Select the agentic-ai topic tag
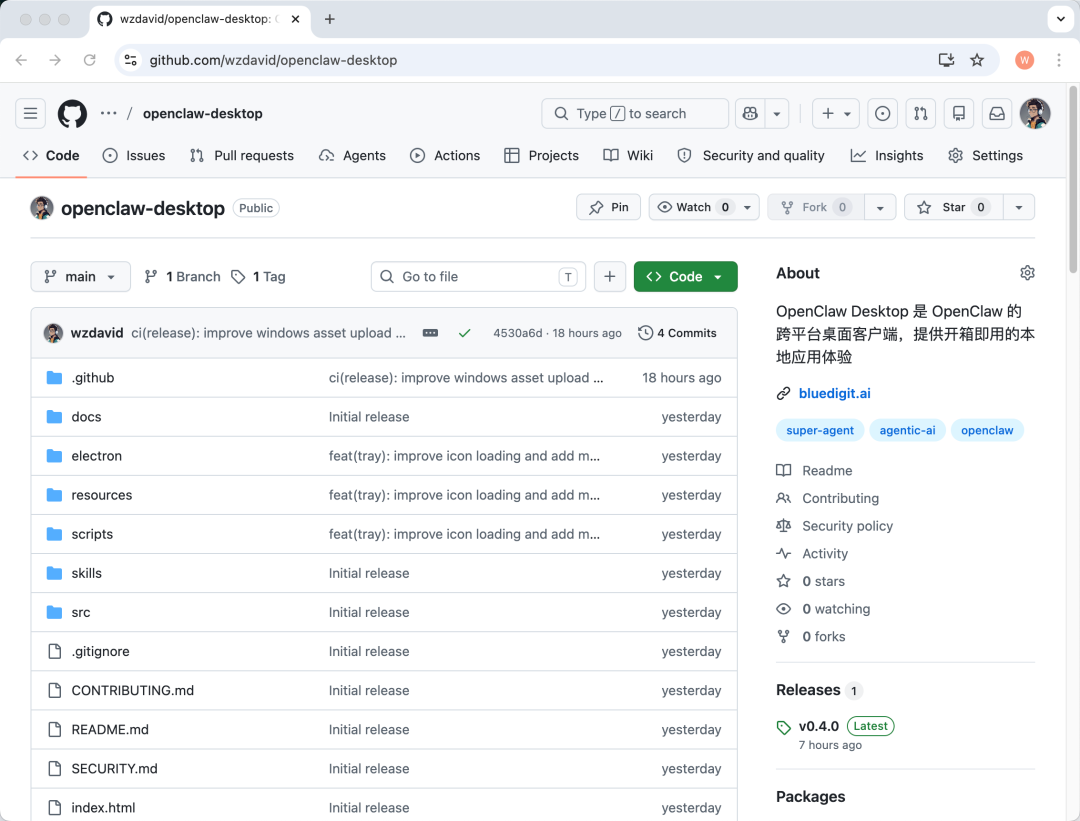The width and height of the screenshot is (1080, 821). [907, 430]
